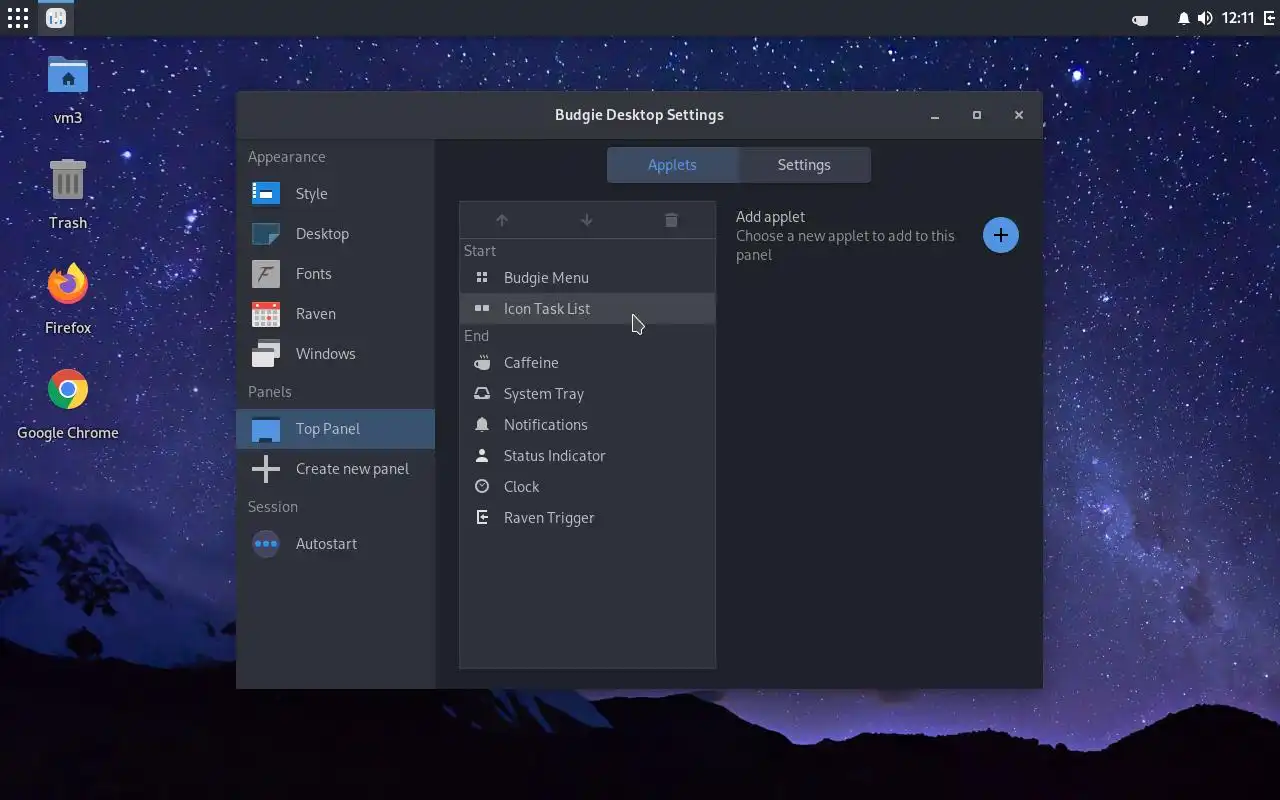Select the Notifications applet row
This screenshot has width=1280, height=800.
587,425
